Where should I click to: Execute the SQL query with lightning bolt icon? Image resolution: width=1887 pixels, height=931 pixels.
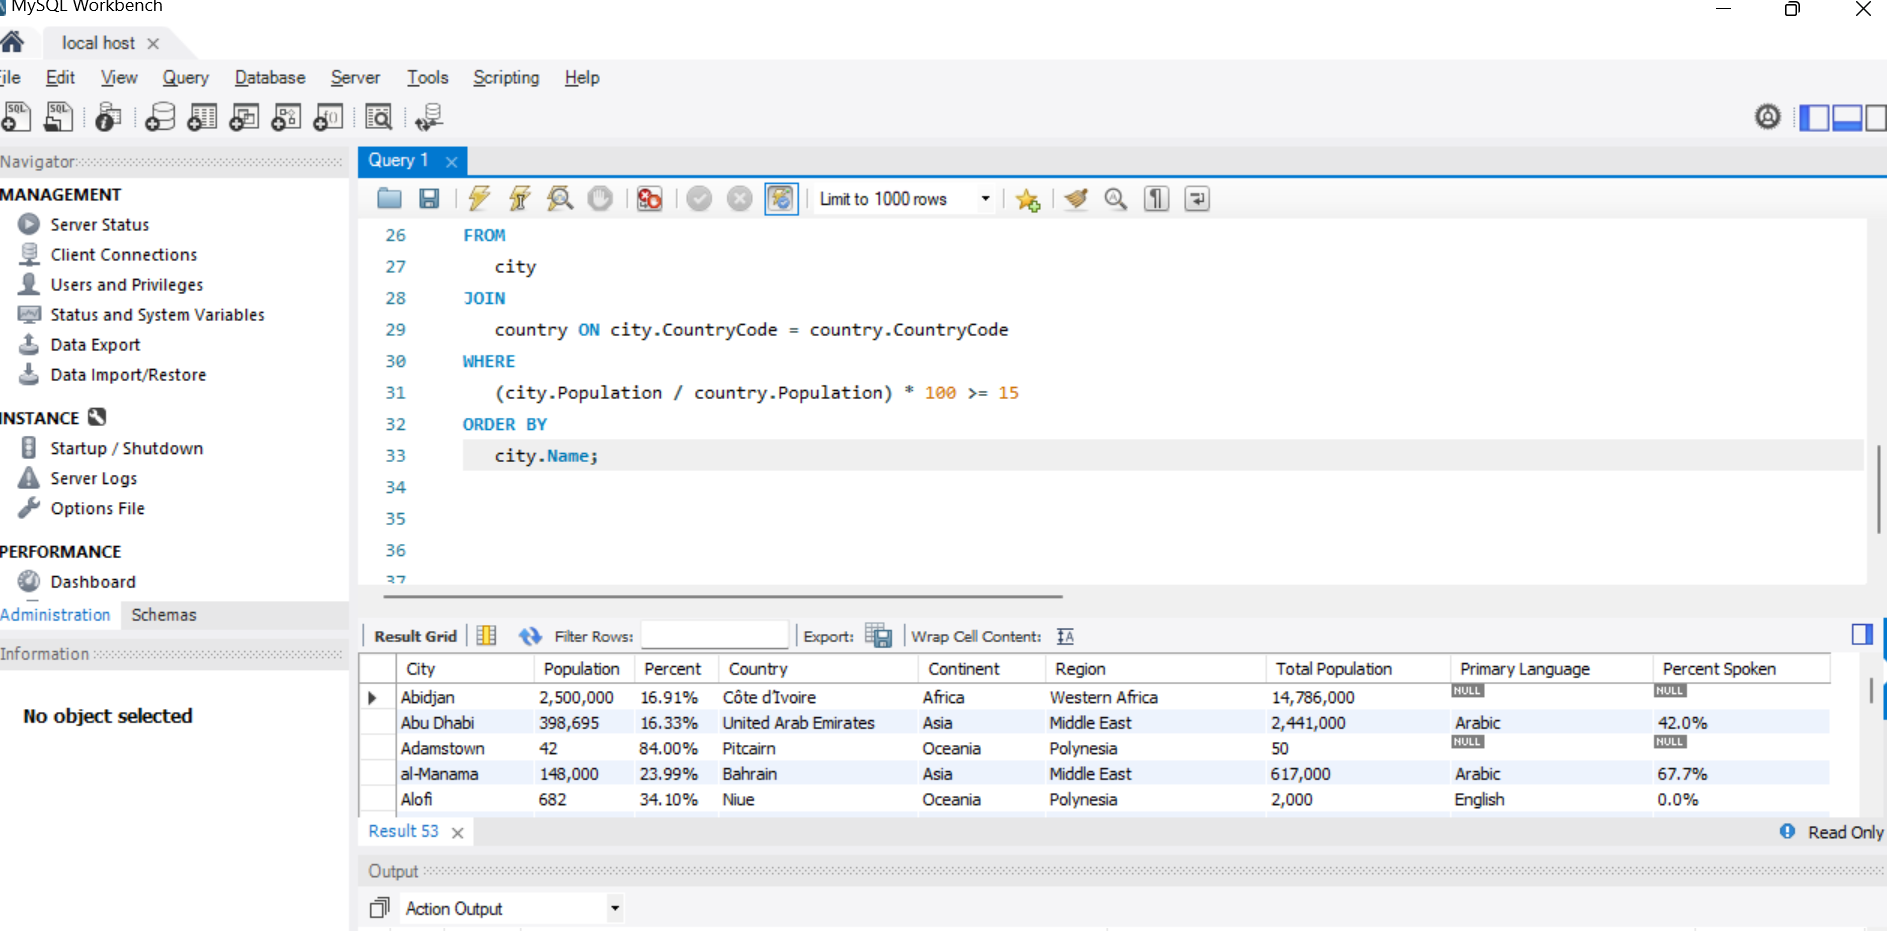click(x=479, y=199)
